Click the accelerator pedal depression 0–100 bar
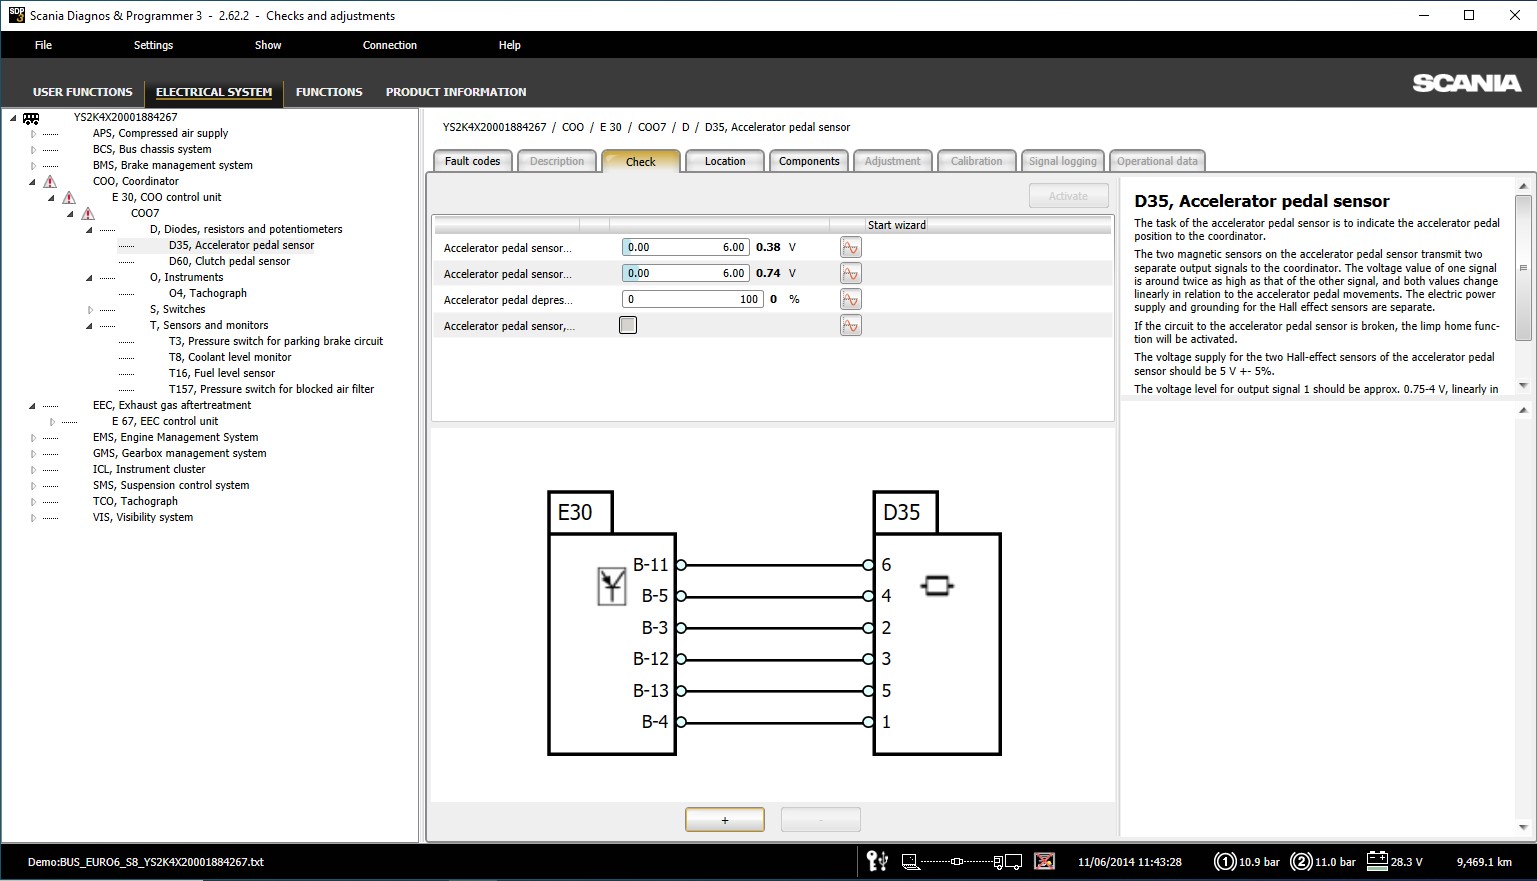1537x881 pixels. (x=692, y=299)
